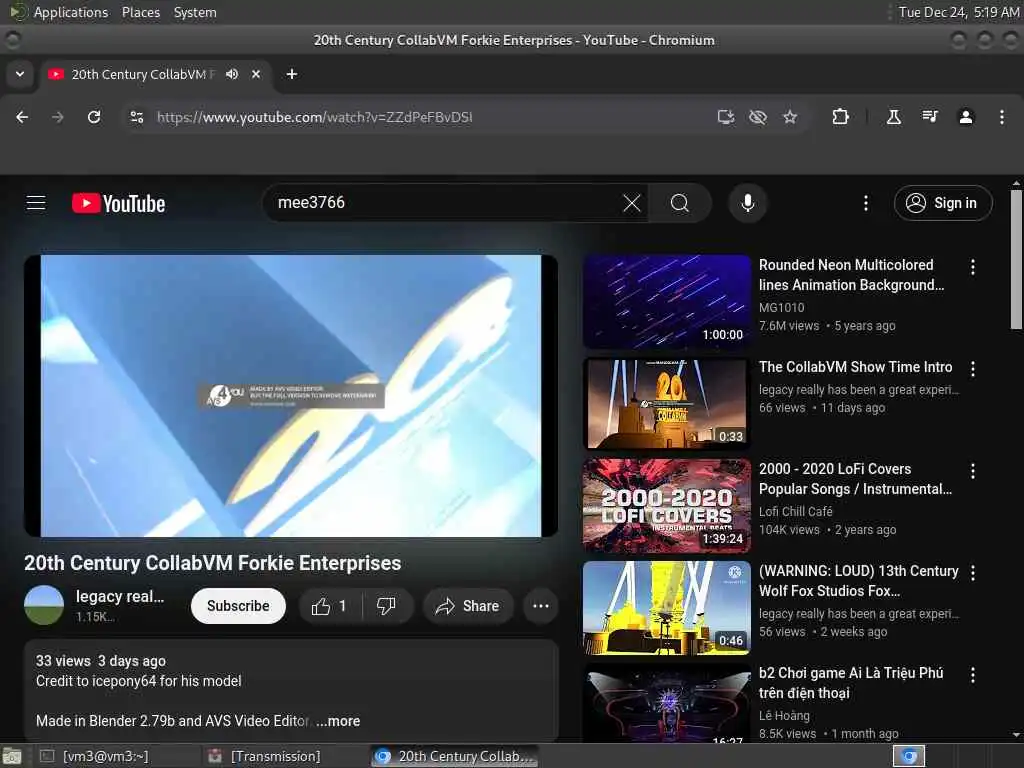The height and width of the screenshot is (768, 1024).
Task: Go to YouTube home via logo
Action: 118,203
